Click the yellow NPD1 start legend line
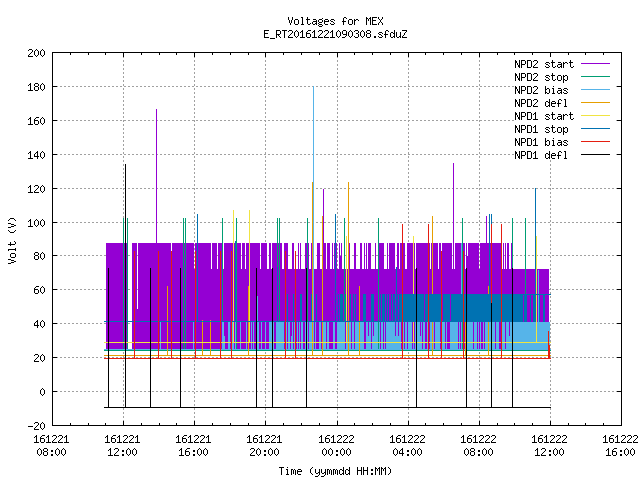Viewport: 640px width, 480px height. (596, 116)
